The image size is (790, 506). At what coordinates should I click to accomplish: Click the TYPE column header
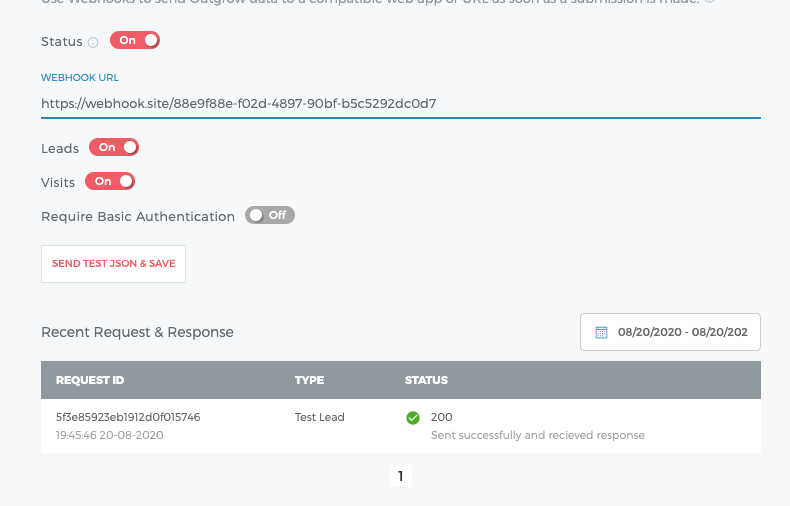tap(309, 380)
